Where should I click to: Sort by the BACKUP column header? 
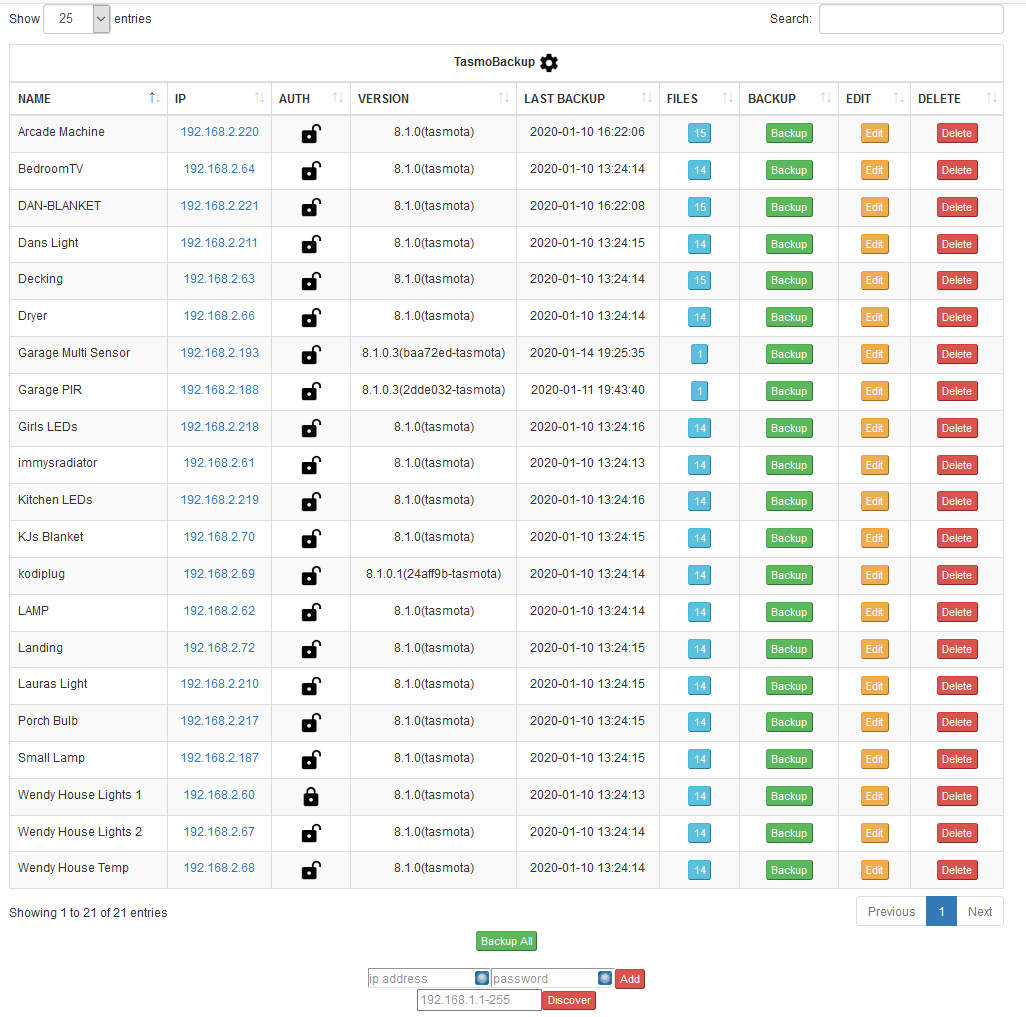(x=788, y=98)
